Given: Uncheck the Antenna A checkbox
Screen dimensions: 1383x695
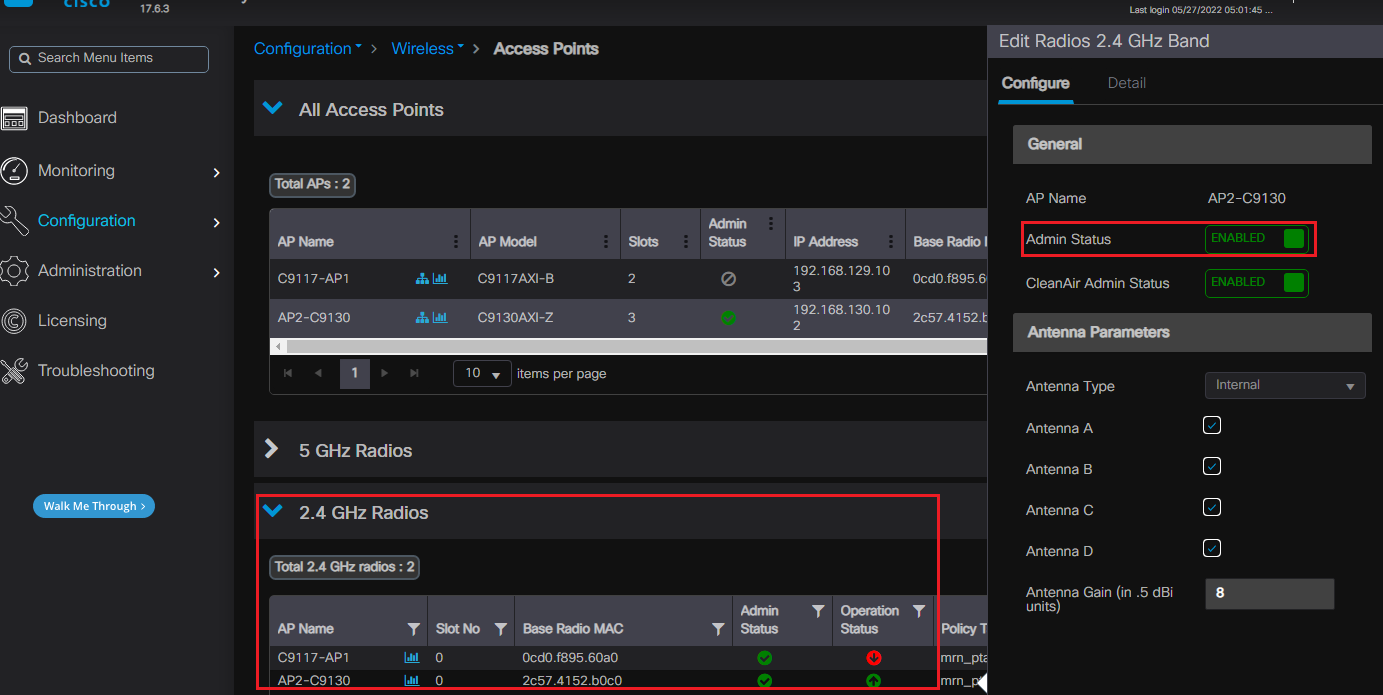Looking at the screenshot, I should pyautogui.click(x=1212, y=426).
